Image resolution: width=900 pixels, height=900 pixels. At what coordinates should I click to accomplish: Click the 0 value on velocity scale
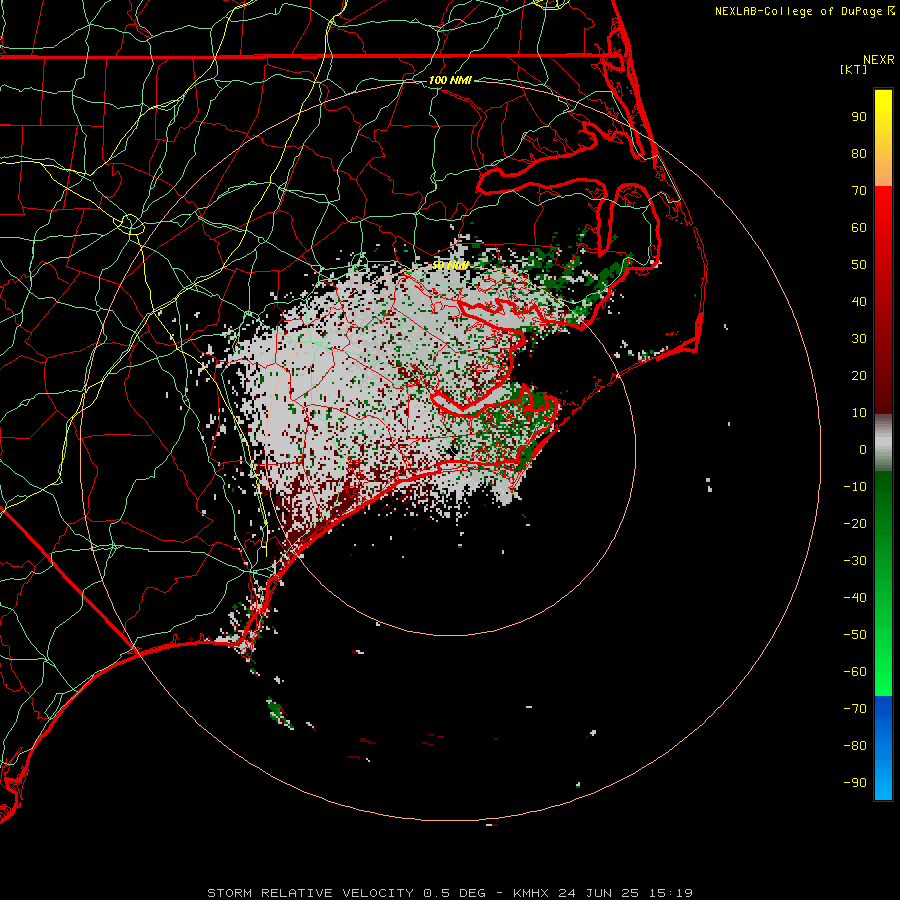(x=863, y=450)
